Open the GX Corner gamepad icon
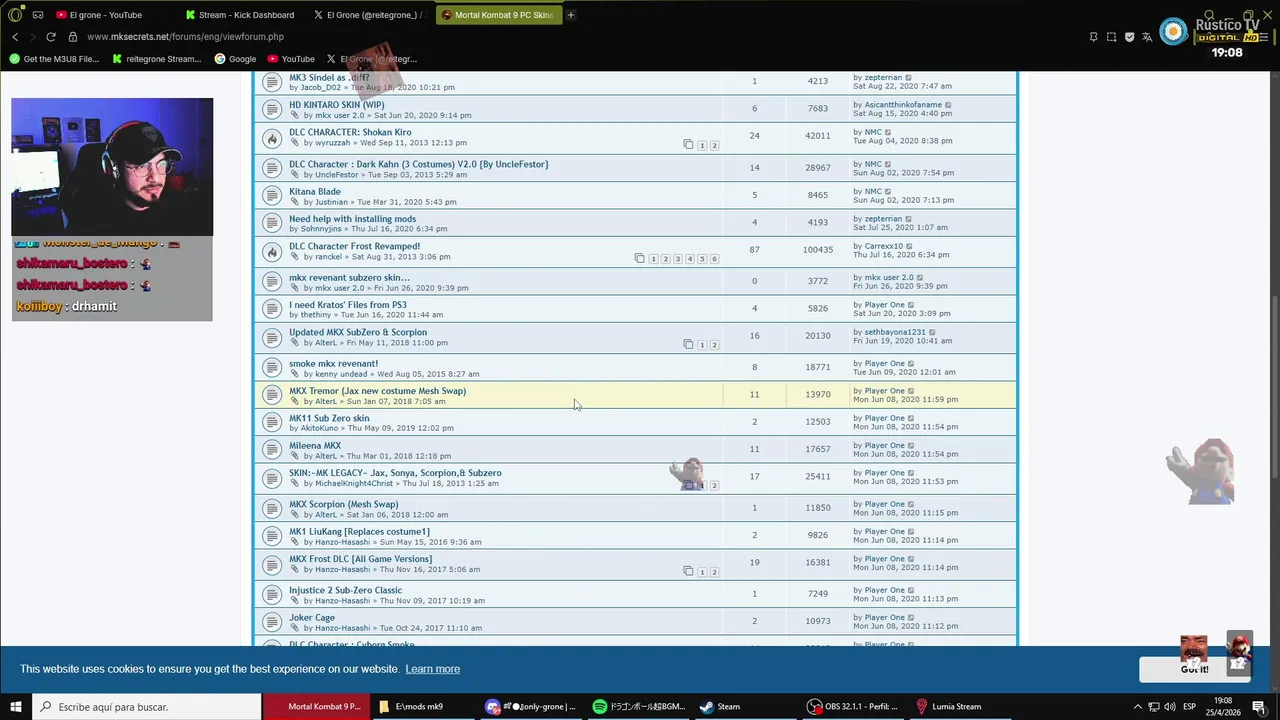 [38, 15]
